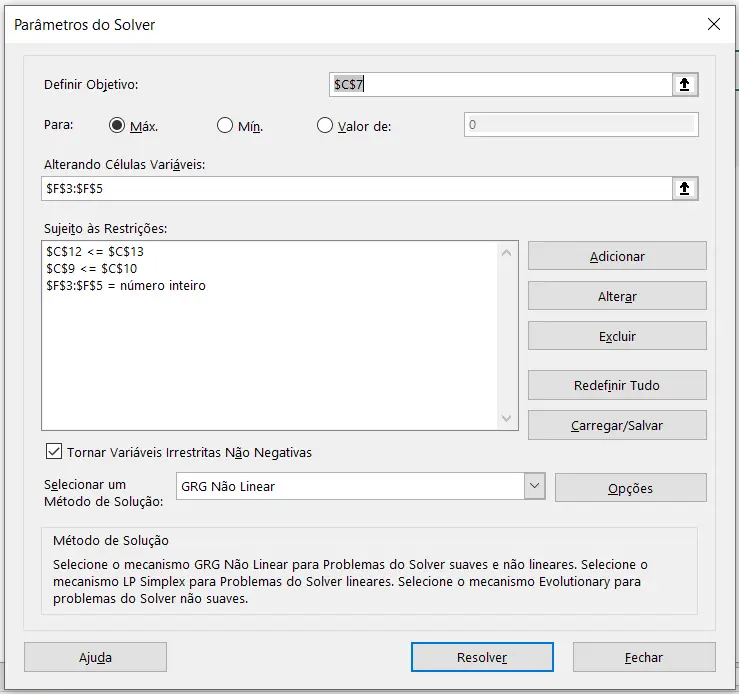Screen dimensions: 739x694
Task: Open Carregar/Salvar model options
Action: 617,425
